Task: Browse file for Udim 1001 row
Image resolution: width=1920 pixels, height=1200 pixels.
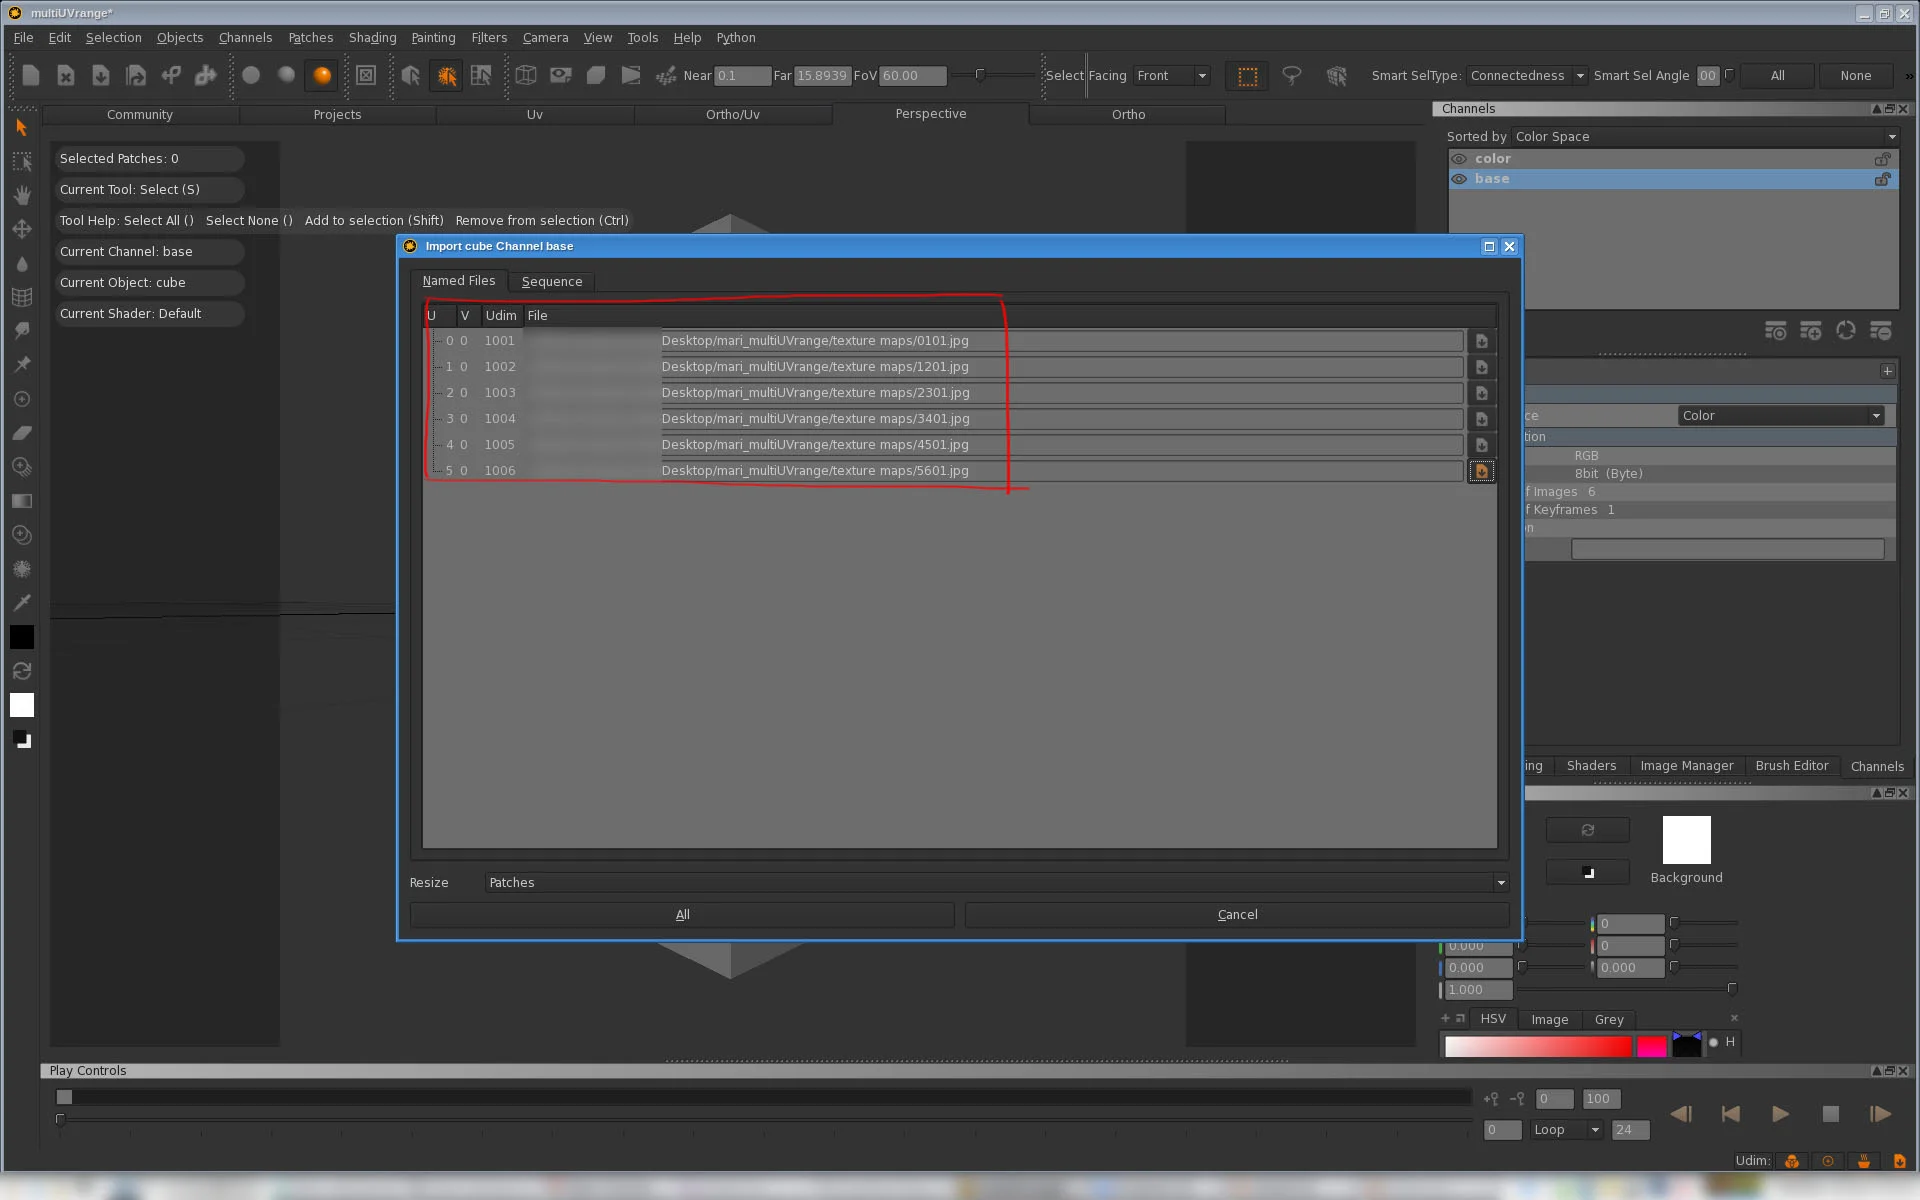Action: [x=1482, y=341]
